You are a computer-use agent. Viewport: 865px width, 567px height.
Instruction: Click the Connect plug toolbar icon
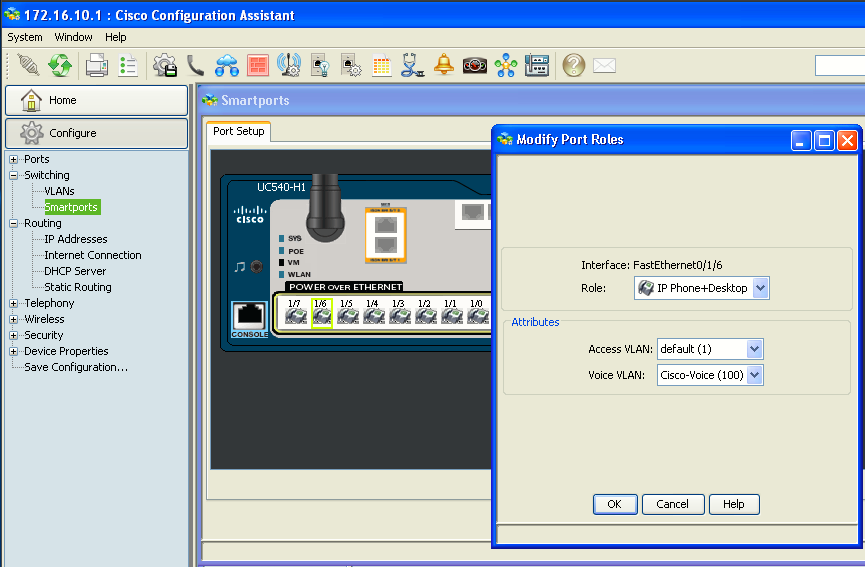(x=28, y=65)
